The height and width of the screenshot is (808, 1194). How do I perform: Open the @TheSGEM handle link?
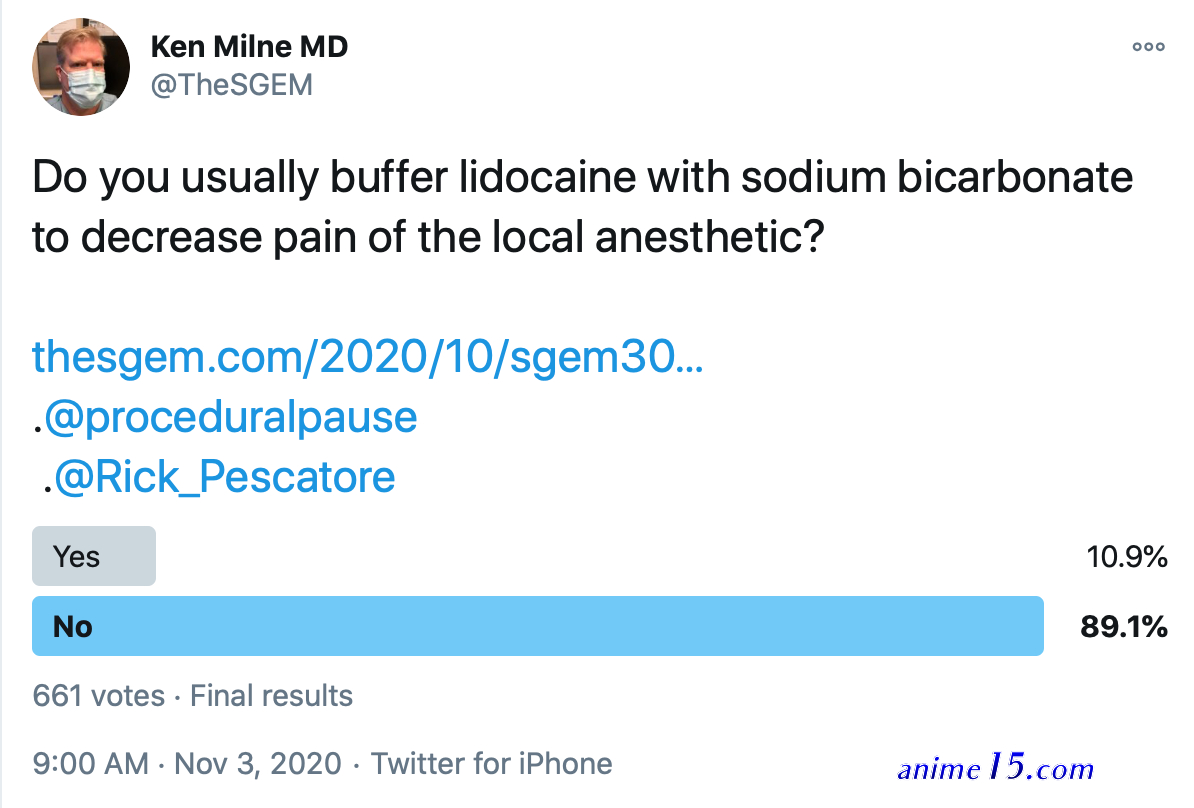[x=231, y=85]
